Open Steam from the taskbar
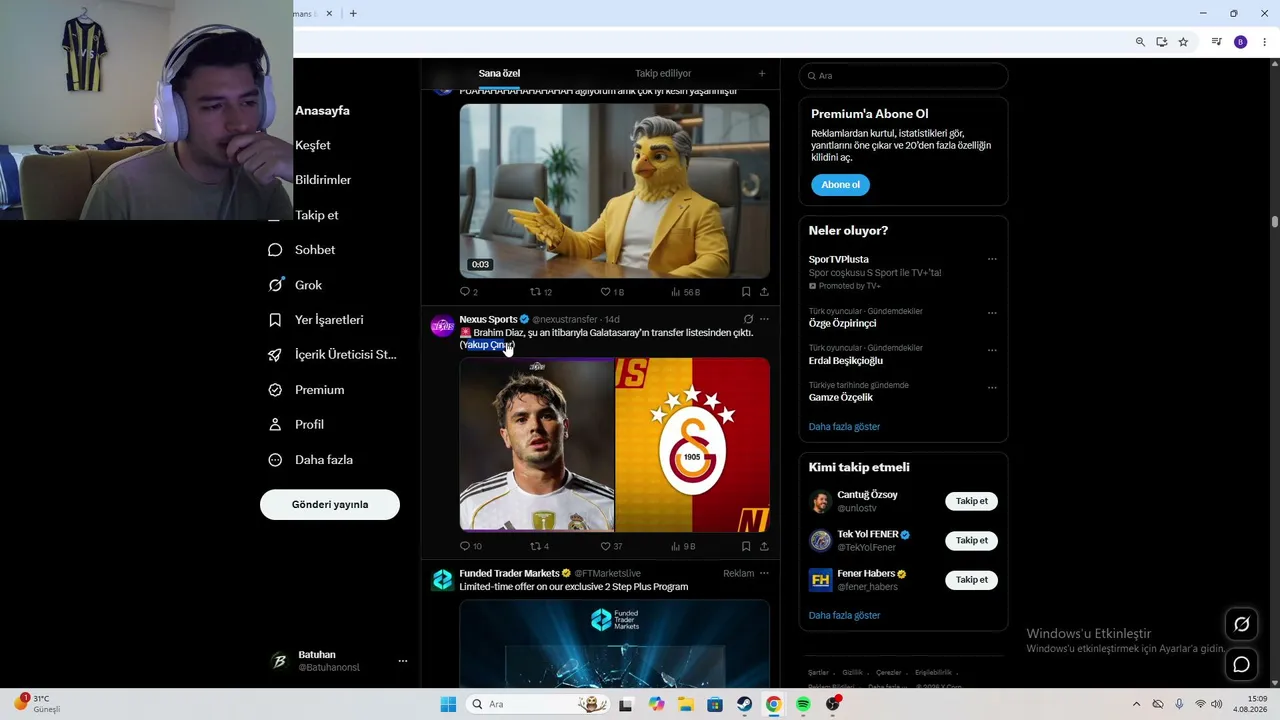The width and height of the screenshot is (1280, 720). (745, 704)
